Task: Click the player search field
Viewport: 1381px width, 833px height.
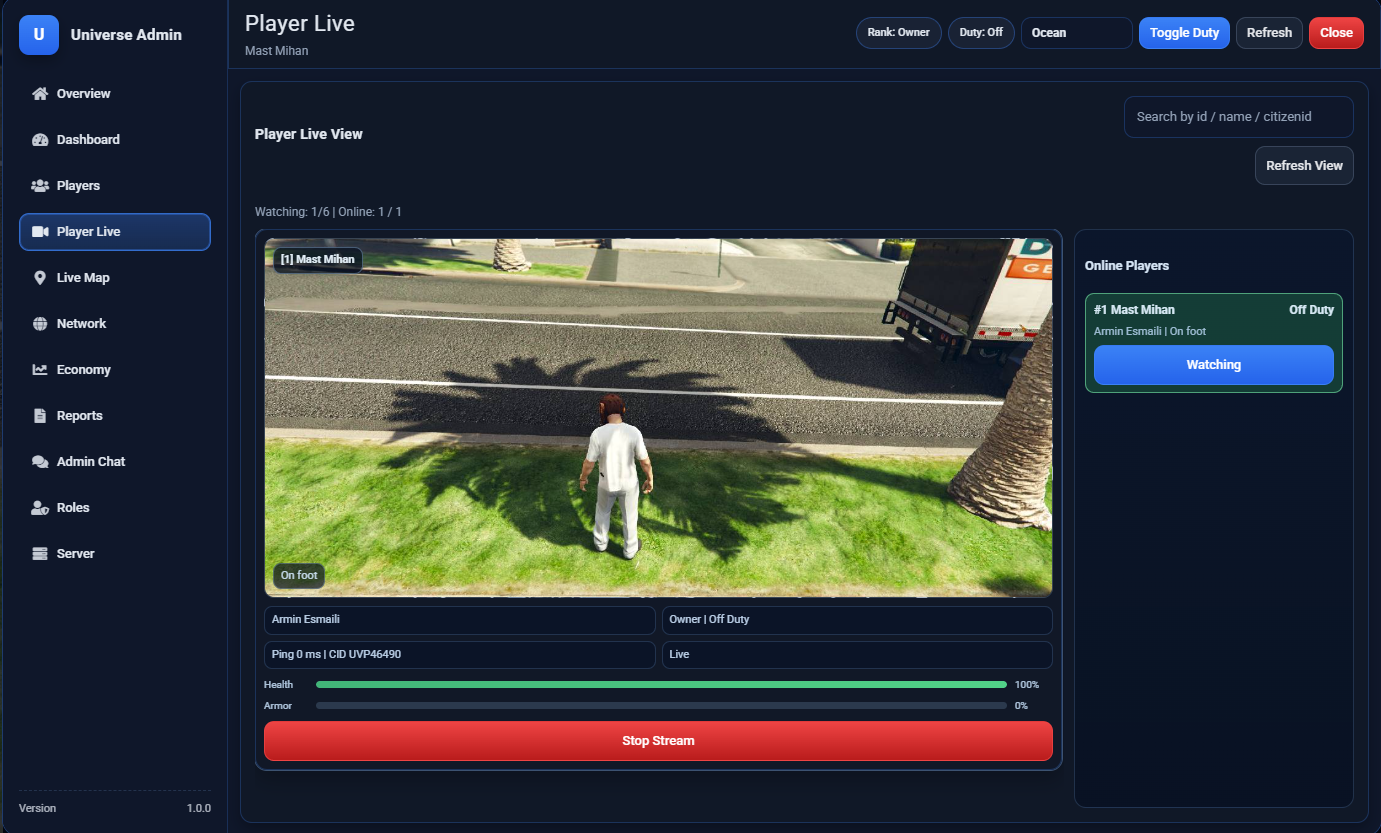Action: [1239, 117]
